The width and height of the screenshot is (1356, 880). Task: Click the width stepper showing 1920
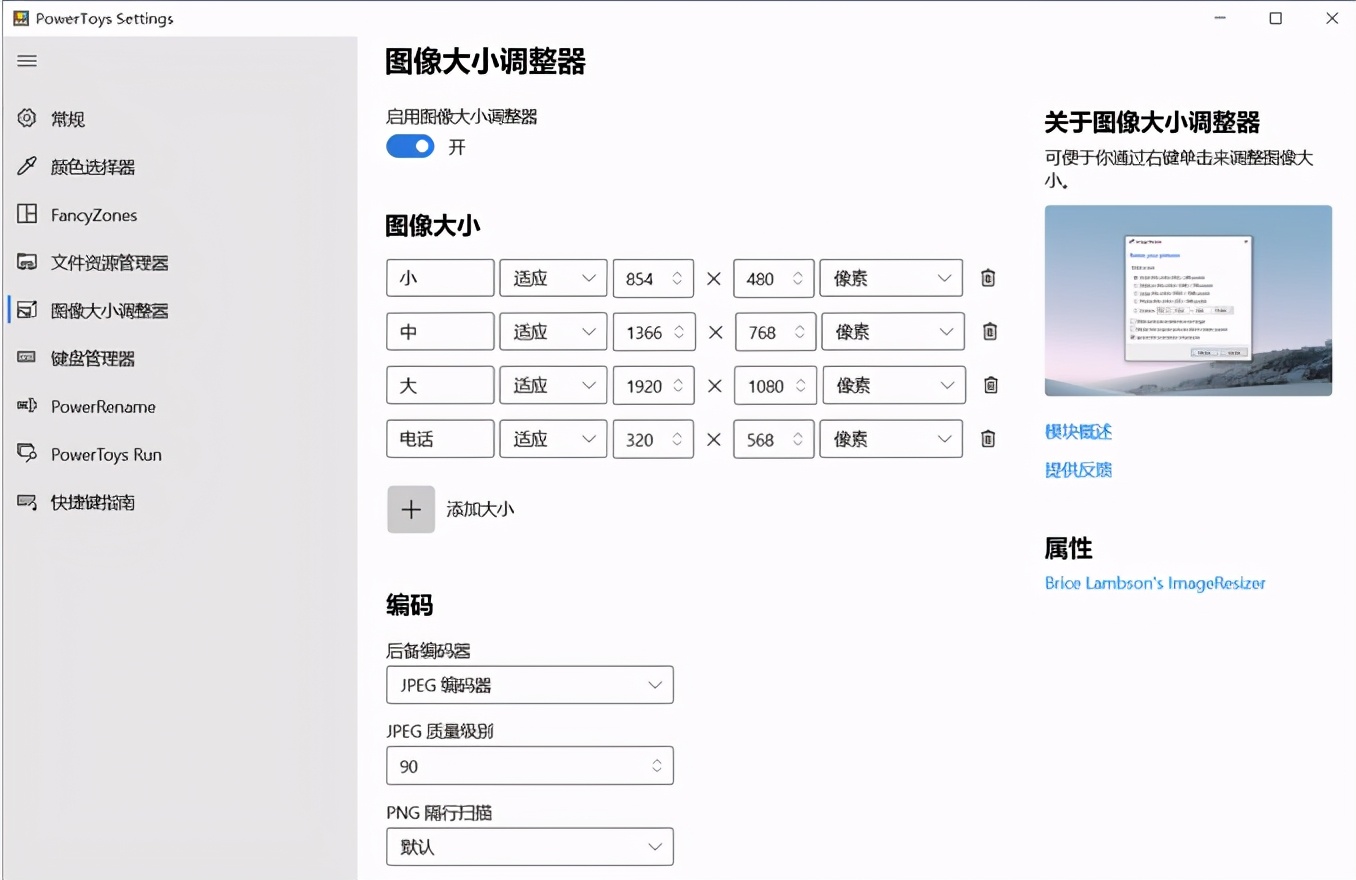coord(654,385)
